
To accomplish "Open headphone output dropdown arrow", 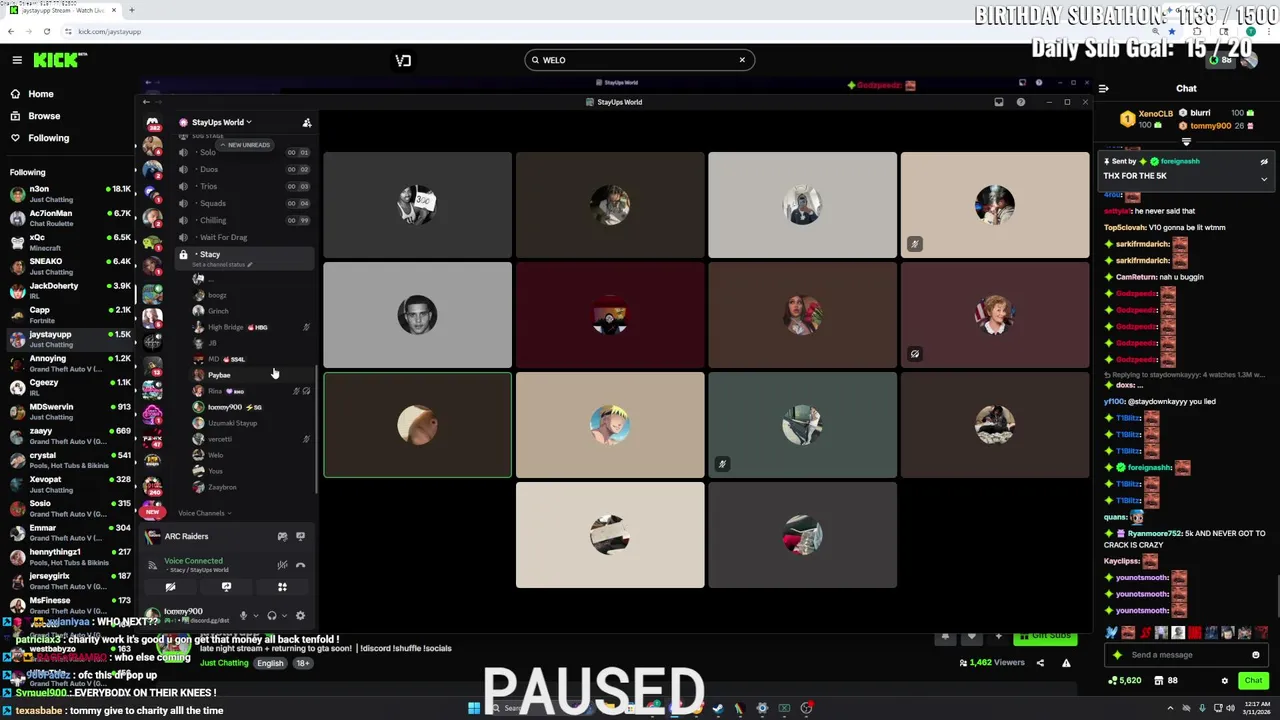I will coord(284,616).
